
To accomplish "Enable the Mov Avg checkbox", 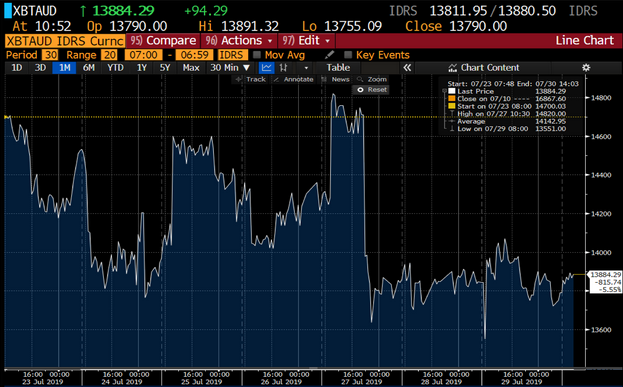I will pyautogui.click(x=257, y=55).
